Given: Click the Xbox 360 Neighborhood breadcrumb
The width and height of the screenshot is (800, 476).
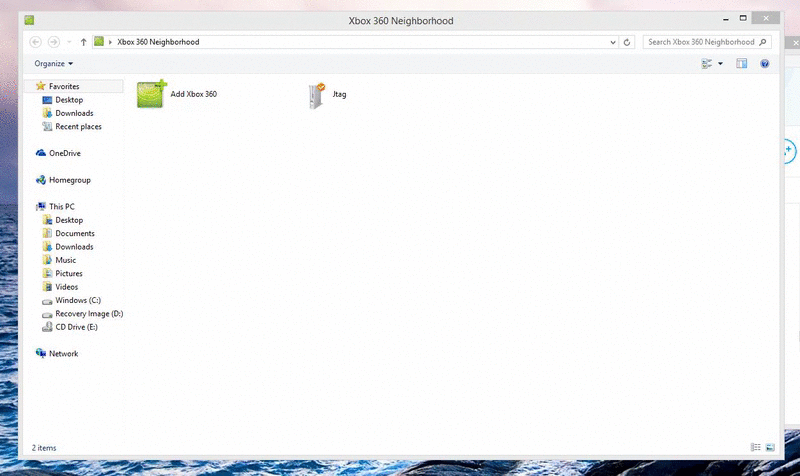Looking at the screenshot, I should coord(158,42).
